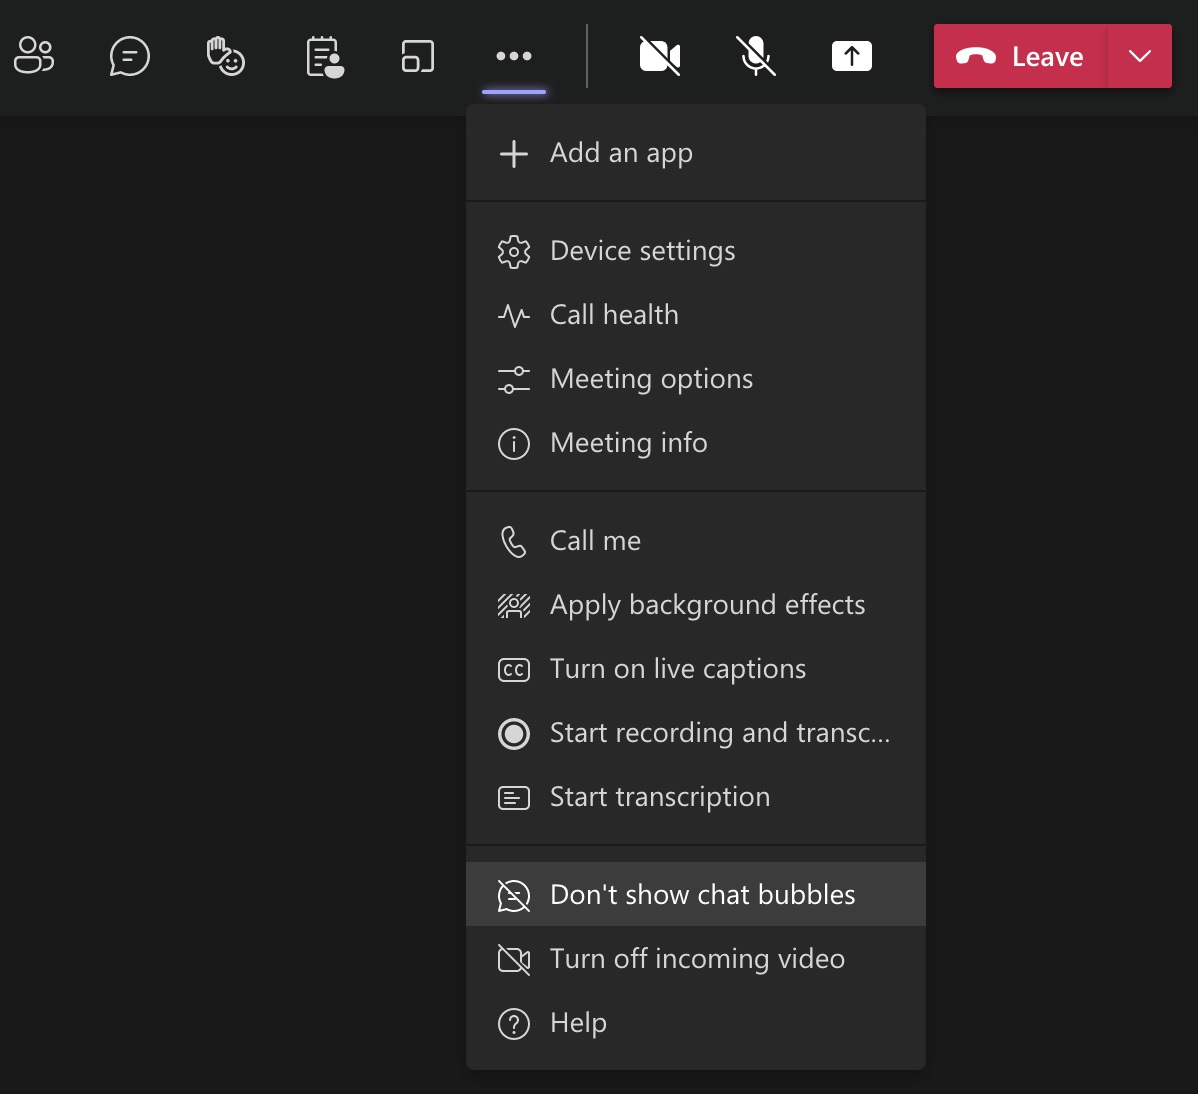The image size is (1198, 1094).
Task: Open the Rooms view icon
Action: 418,56
